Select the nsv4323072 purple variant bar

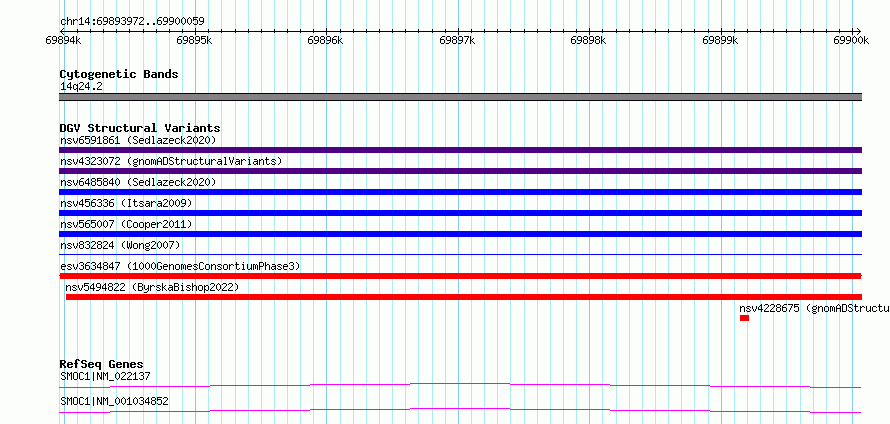(460, 171)
